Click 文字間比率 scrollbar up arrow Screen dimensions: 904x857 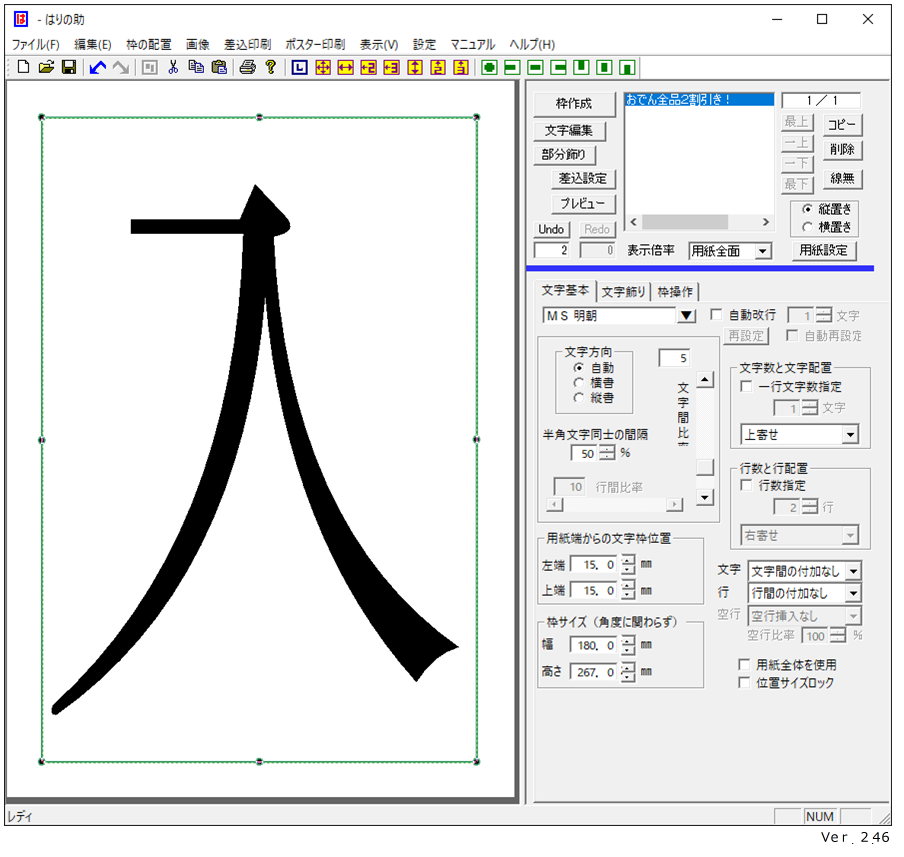[x=705, y=380]
